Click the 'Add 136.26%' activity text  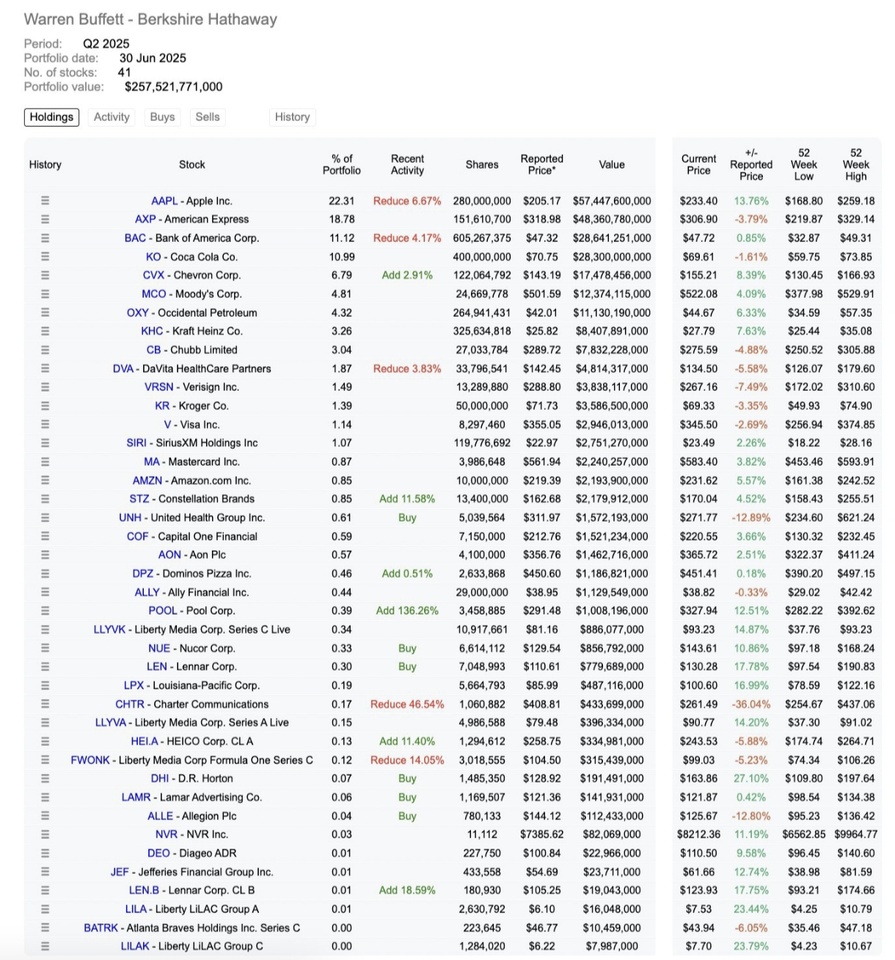[407, 611]
